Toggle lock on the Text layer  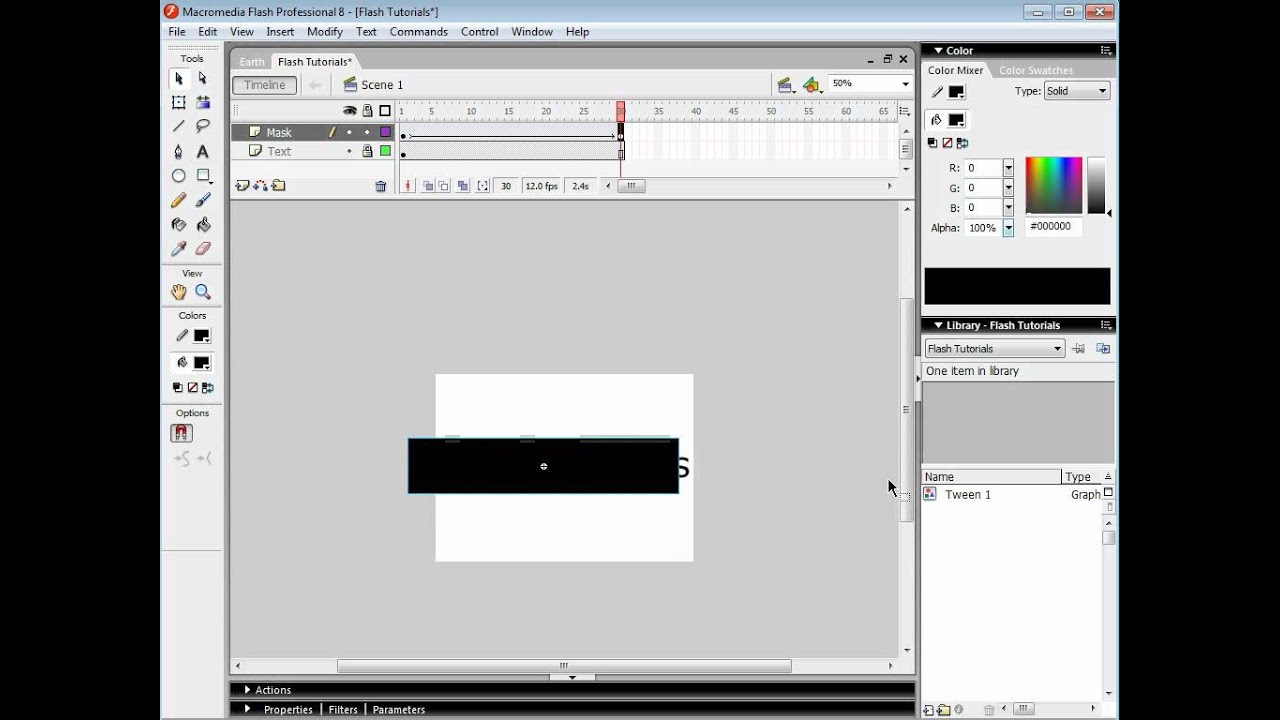point(367,151)
